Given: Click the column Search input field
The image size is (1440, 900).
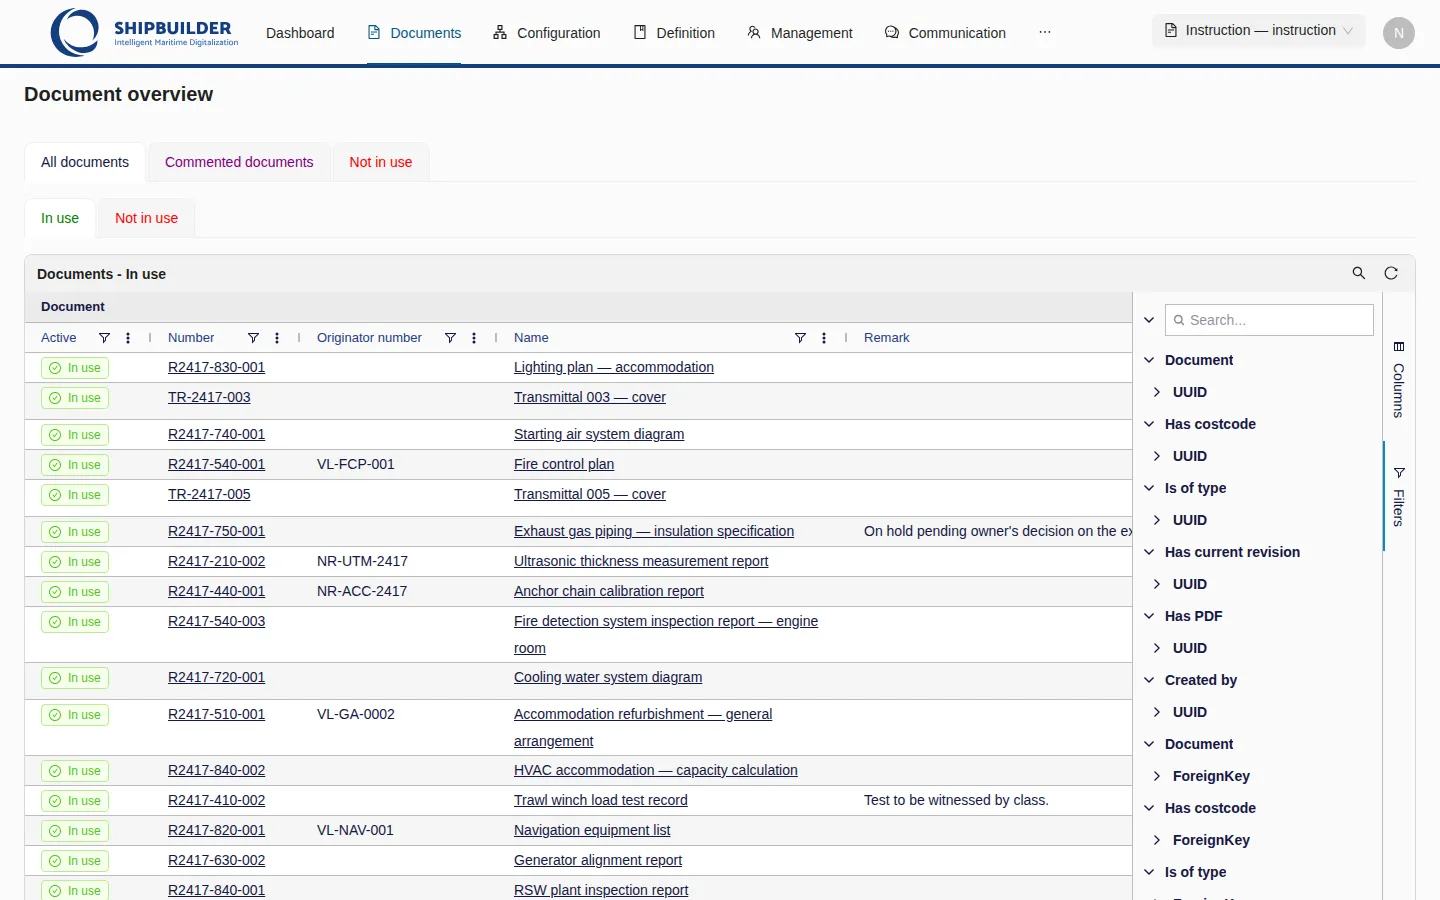Looking at the screenshot, I should (x=1269, y=320).
